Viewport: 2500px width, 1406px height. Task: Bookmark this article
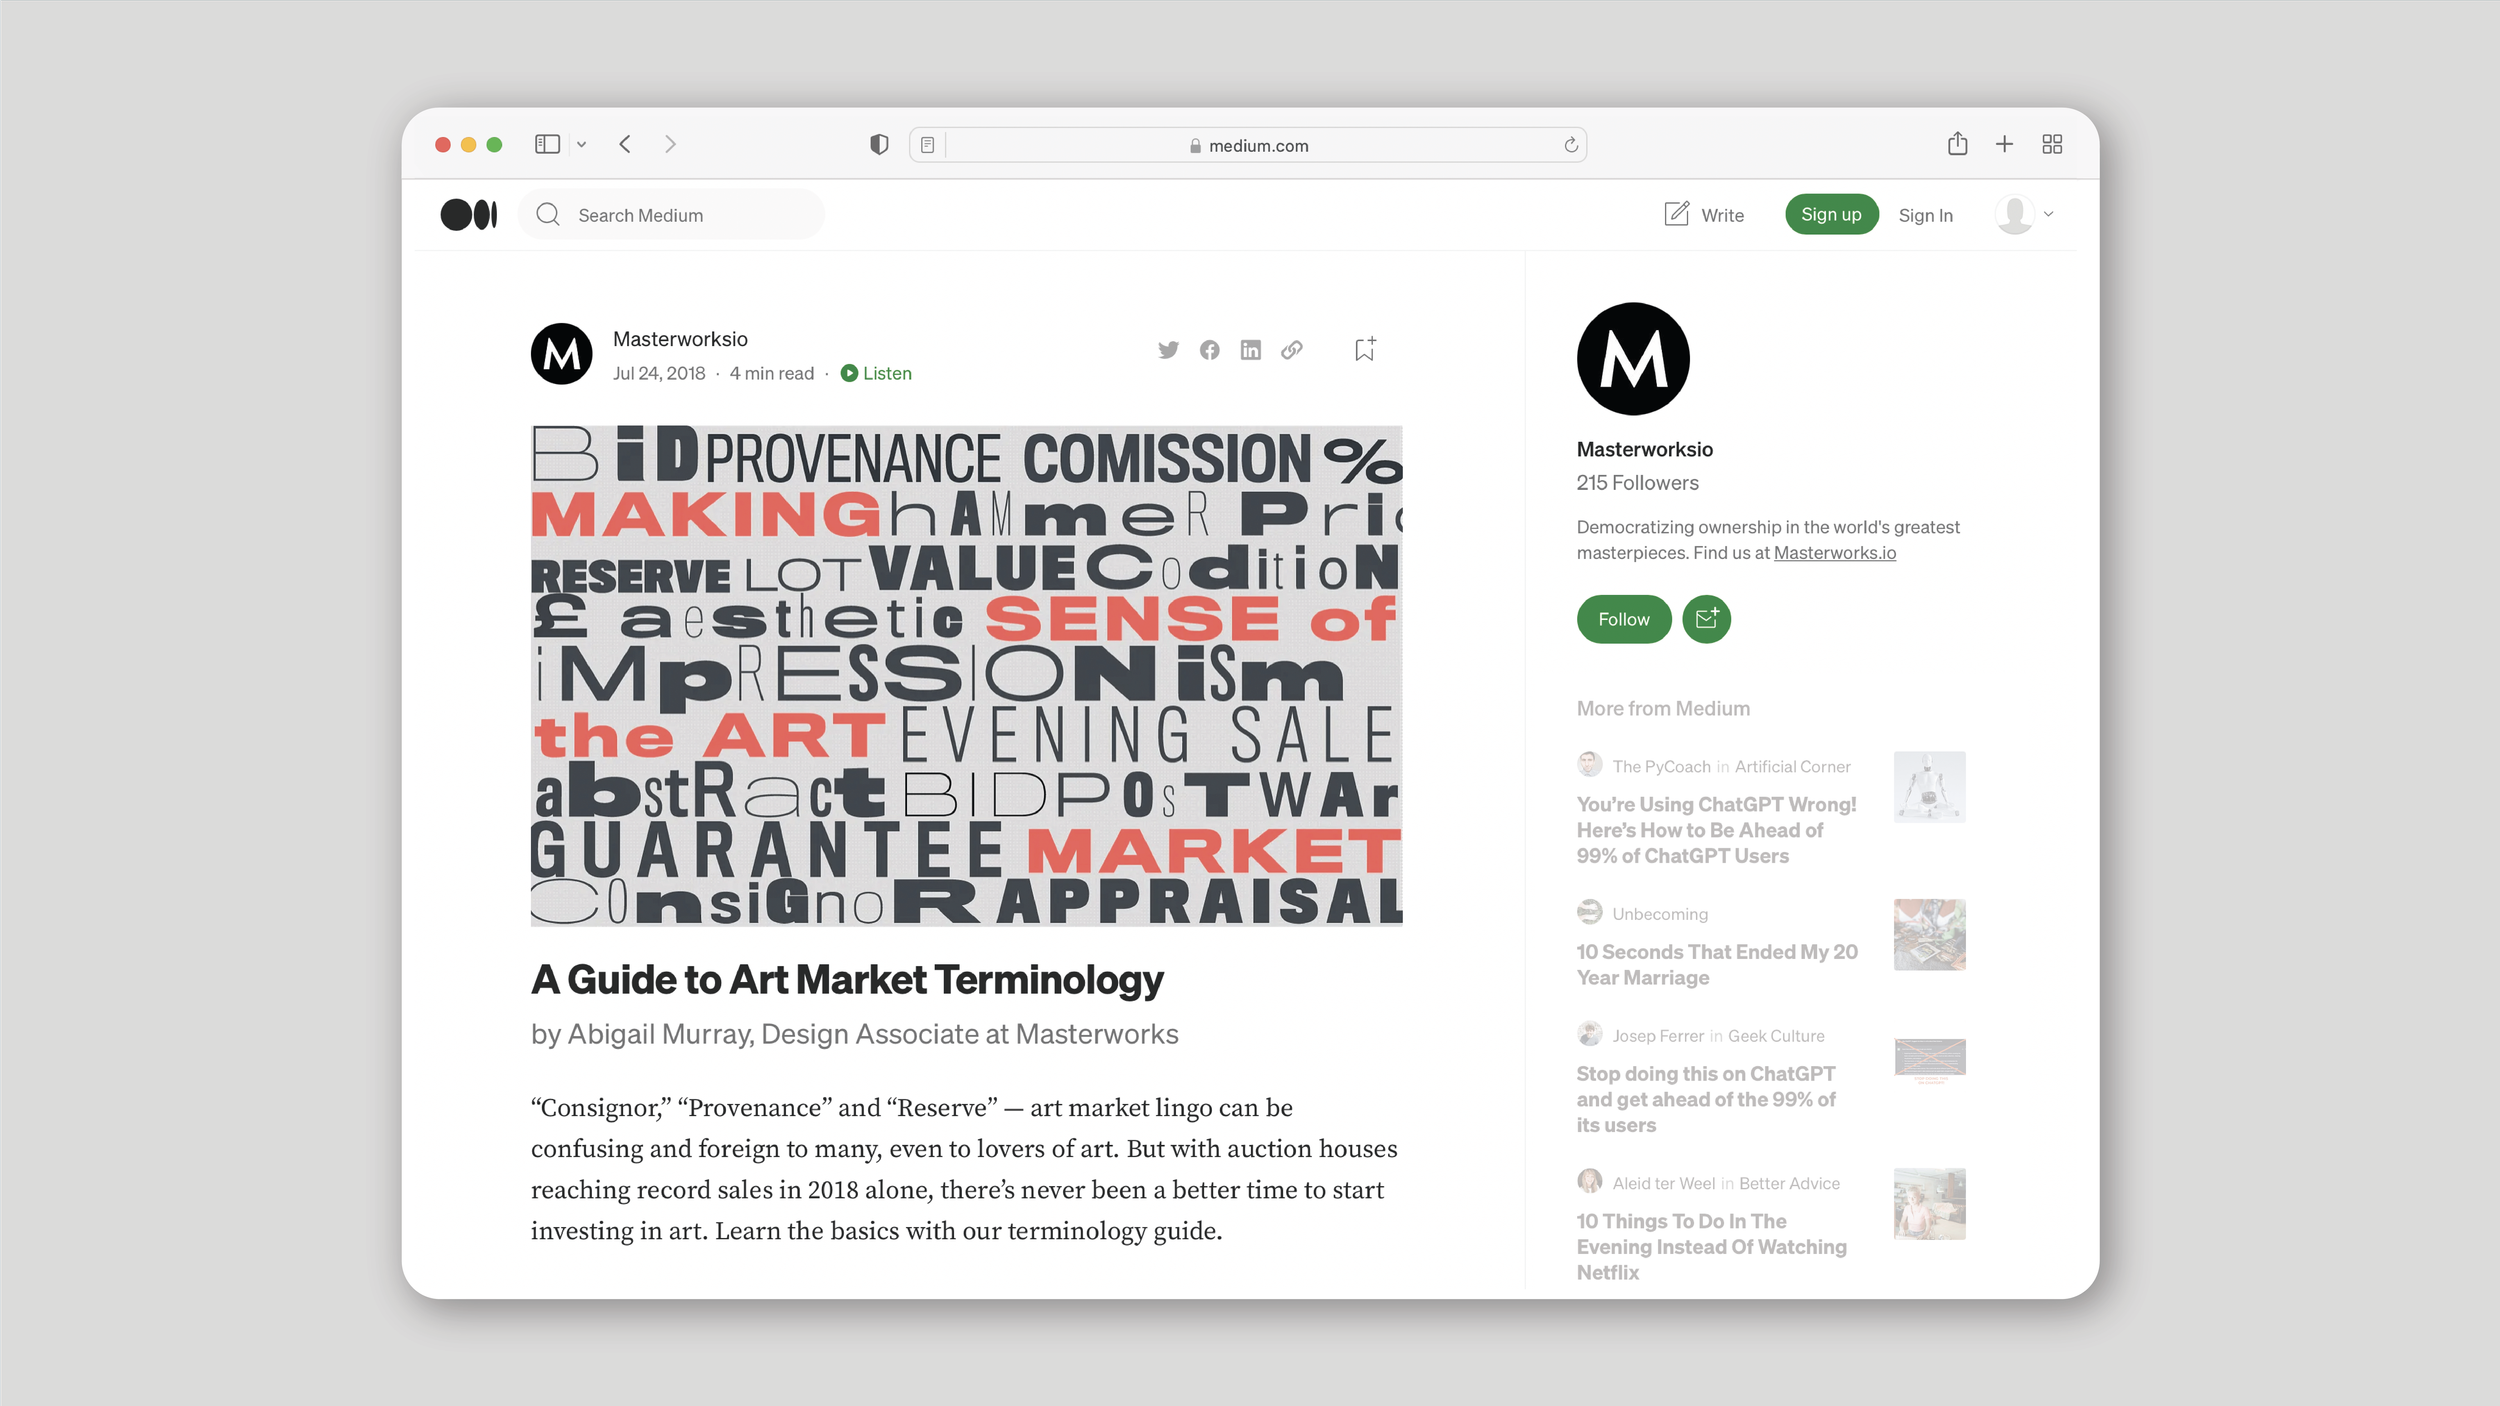[1365, 349]
